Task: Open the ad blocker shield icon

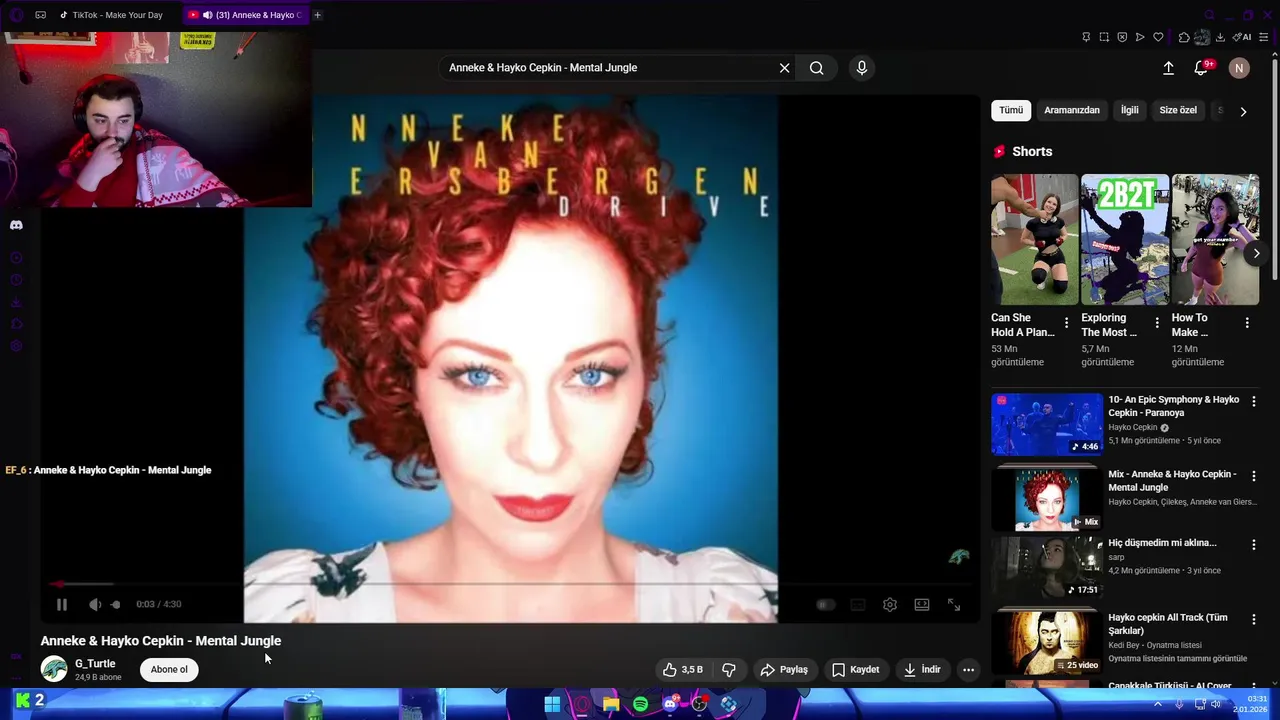Action: point(1122,37)
